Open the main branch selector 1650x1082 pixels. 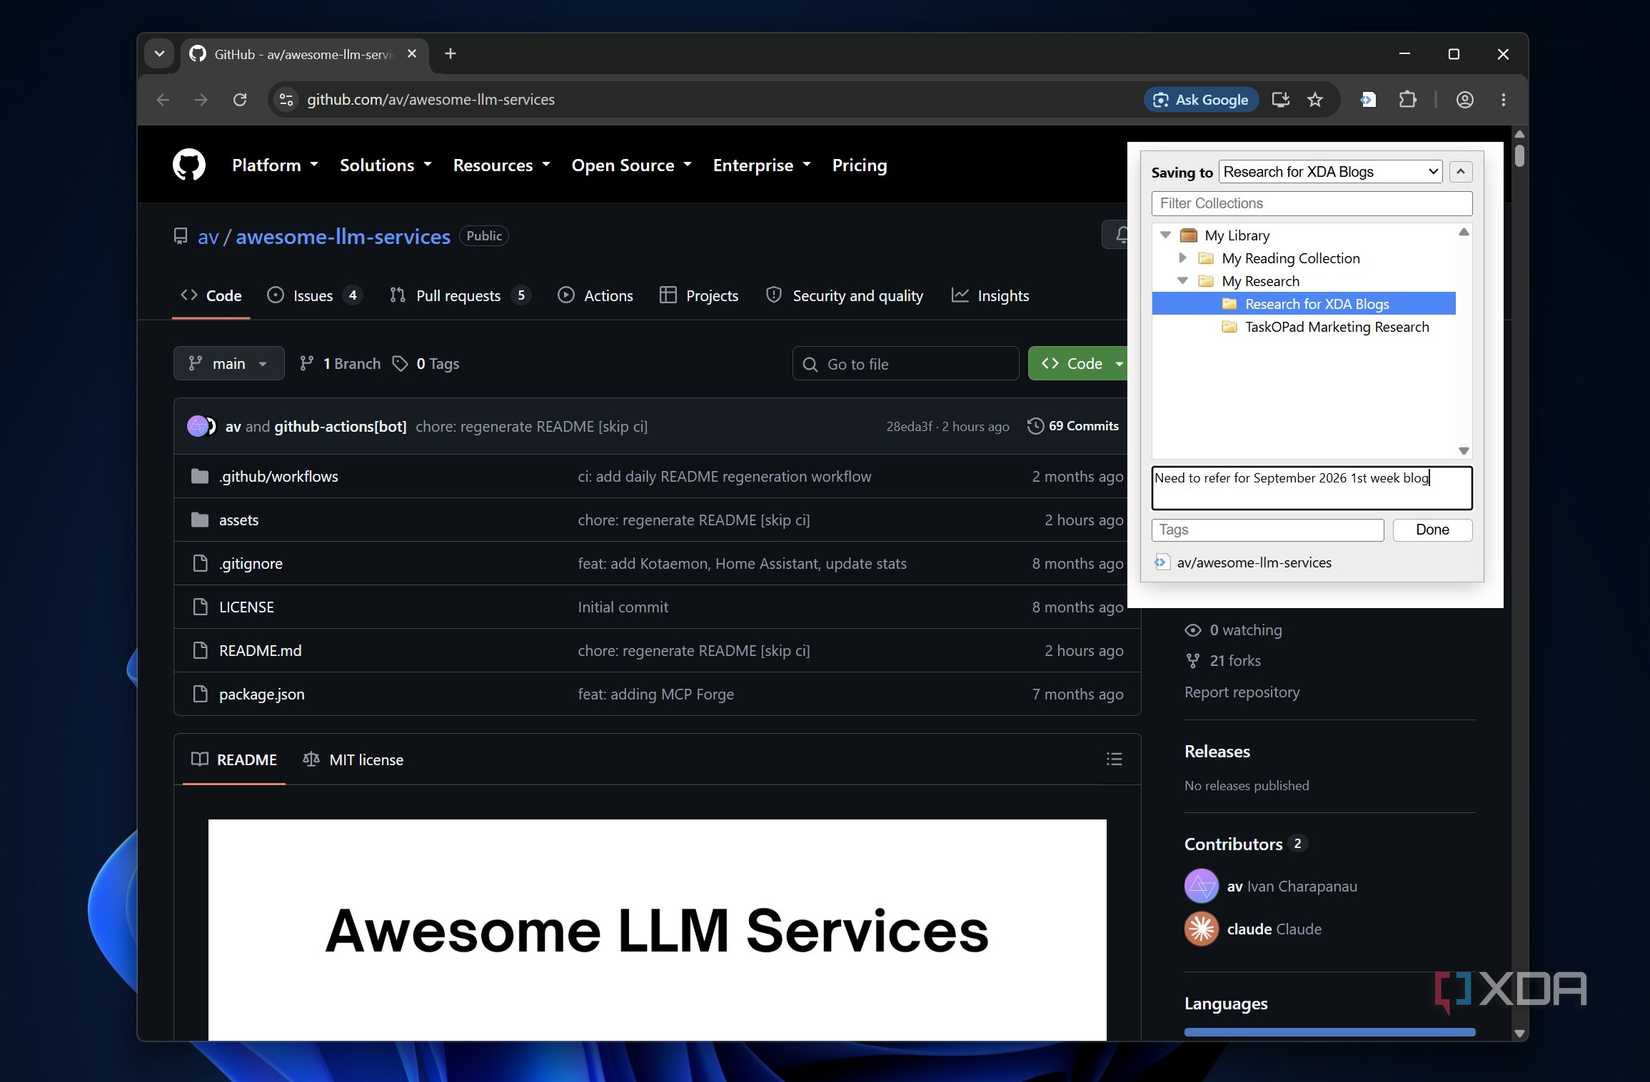click(229, 364)
